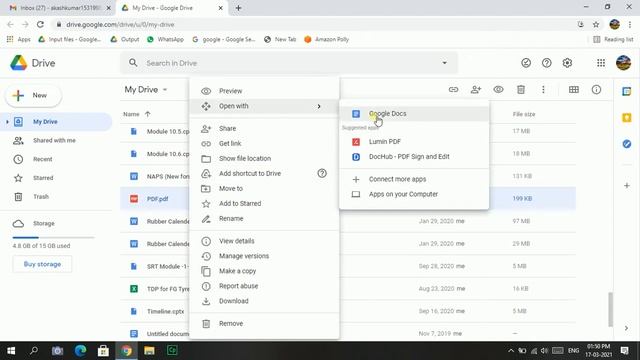Select Preview in context menu

(264, 91)
